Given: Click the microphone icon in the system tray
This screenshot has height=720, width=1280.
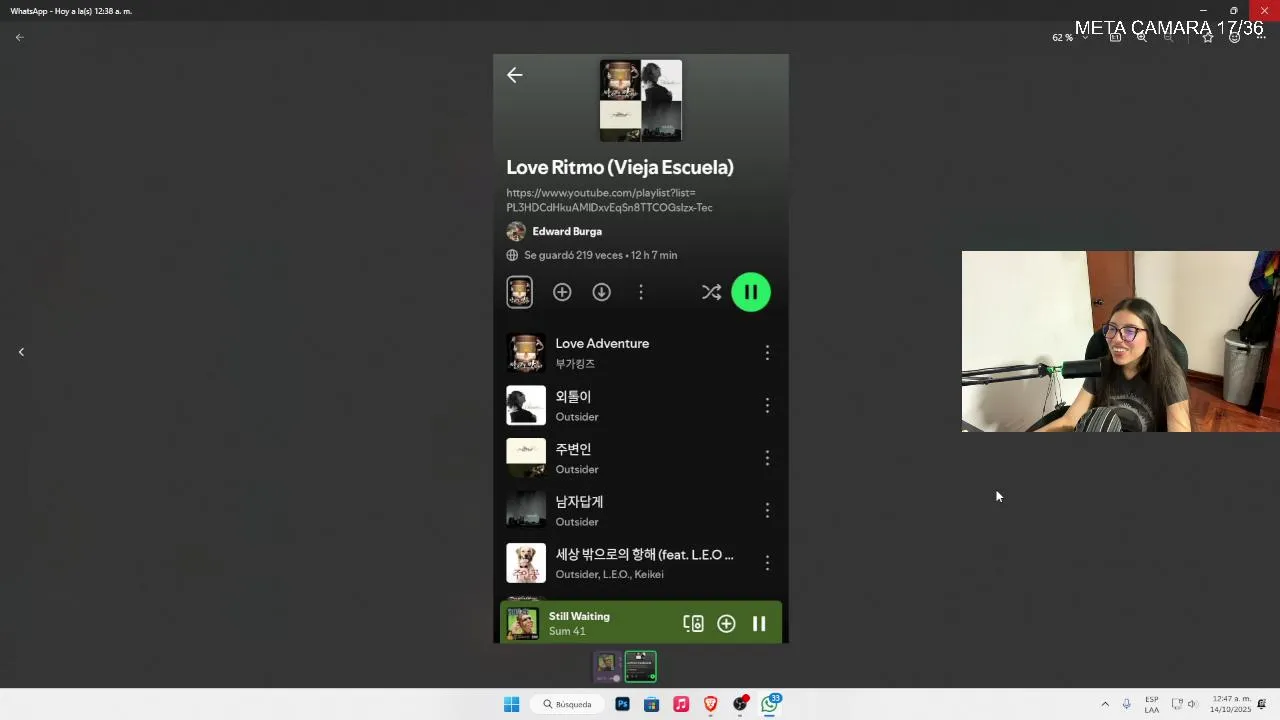Looking at the screenshot, I should (1127, 704).
